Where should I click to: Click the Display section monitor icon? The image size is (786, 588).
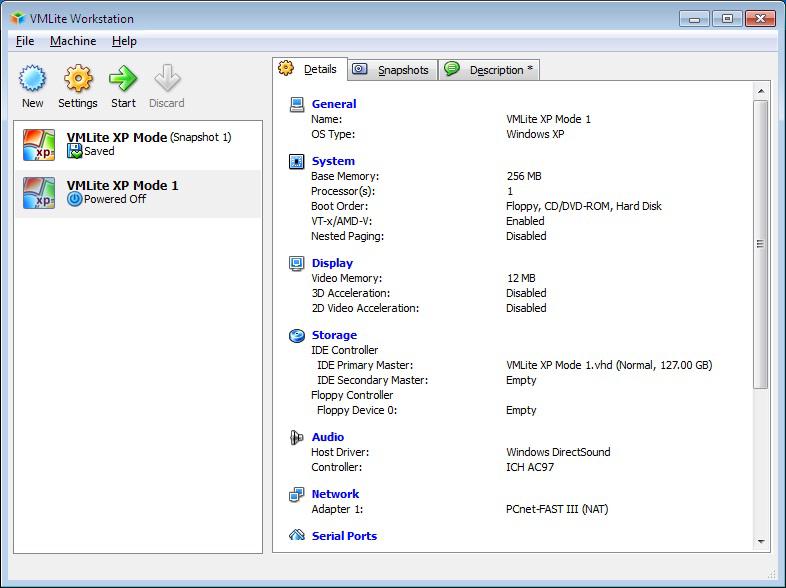pos(297,263)
